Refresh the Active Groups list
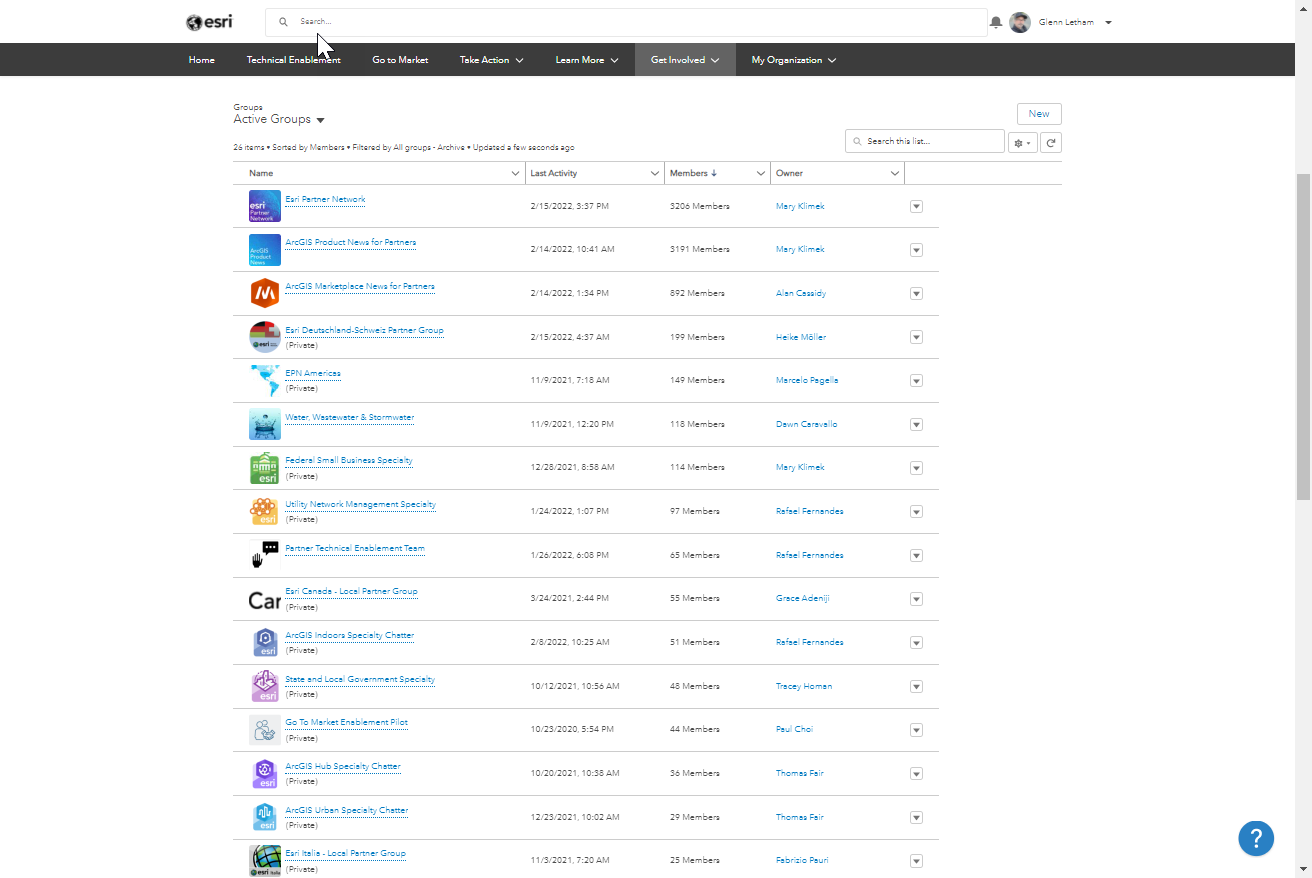This screenshot has width=1312, height=878. tap(1050, 141)
